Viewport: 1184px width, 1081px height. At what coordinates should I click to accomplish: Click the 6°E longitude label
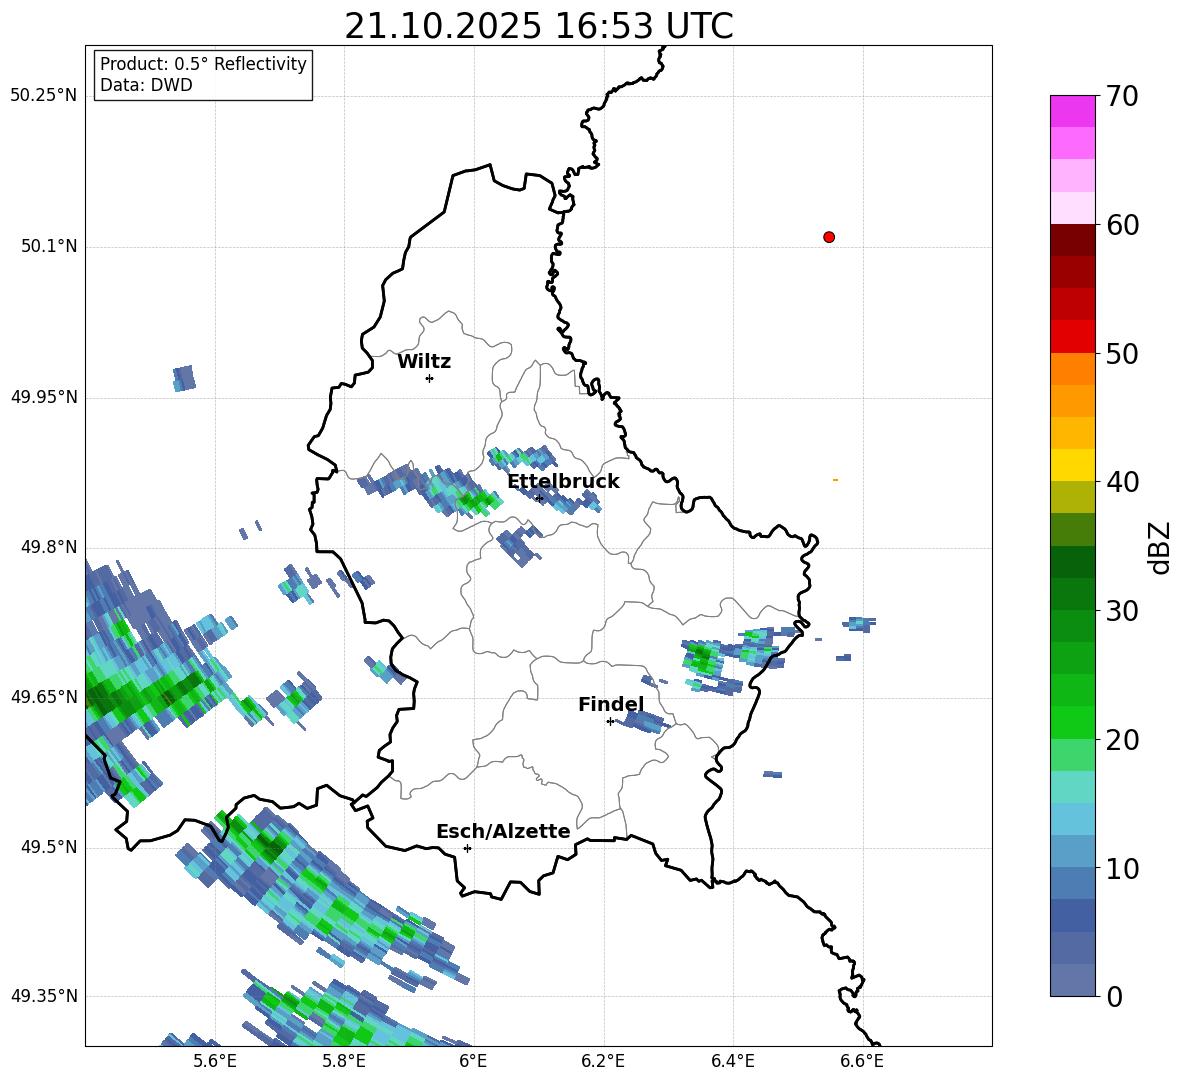[473, 1061]
